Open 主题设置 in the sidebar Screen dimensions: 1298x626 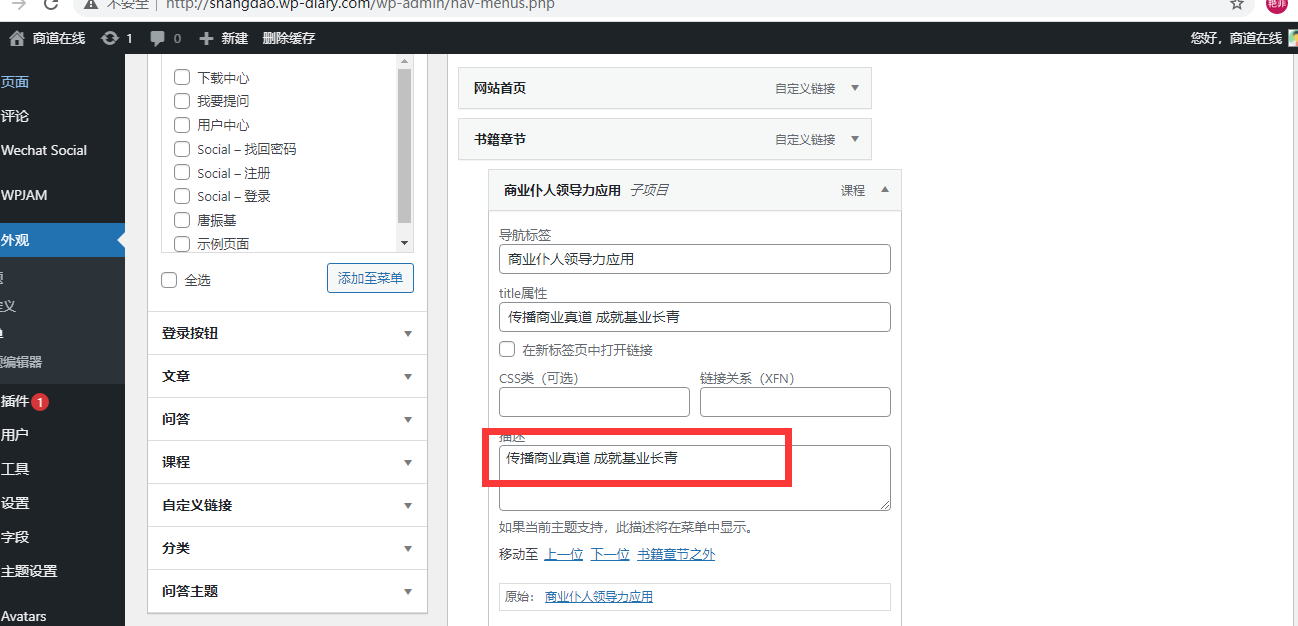point(29,571)
